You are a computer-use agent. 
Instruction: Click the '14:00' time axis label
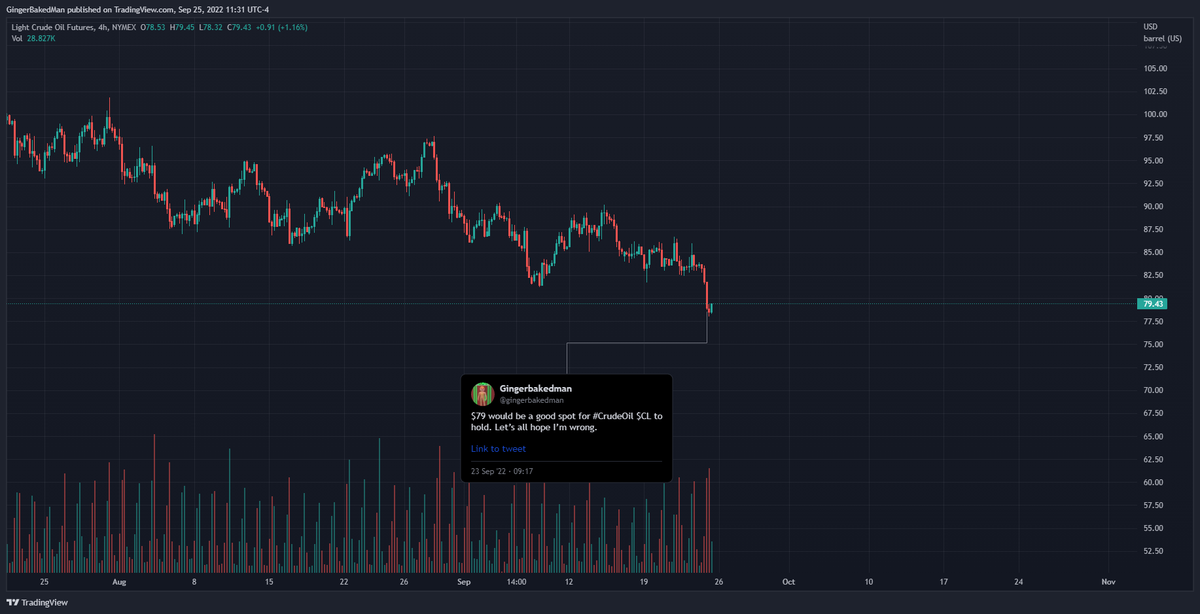[x=516, y=581]
